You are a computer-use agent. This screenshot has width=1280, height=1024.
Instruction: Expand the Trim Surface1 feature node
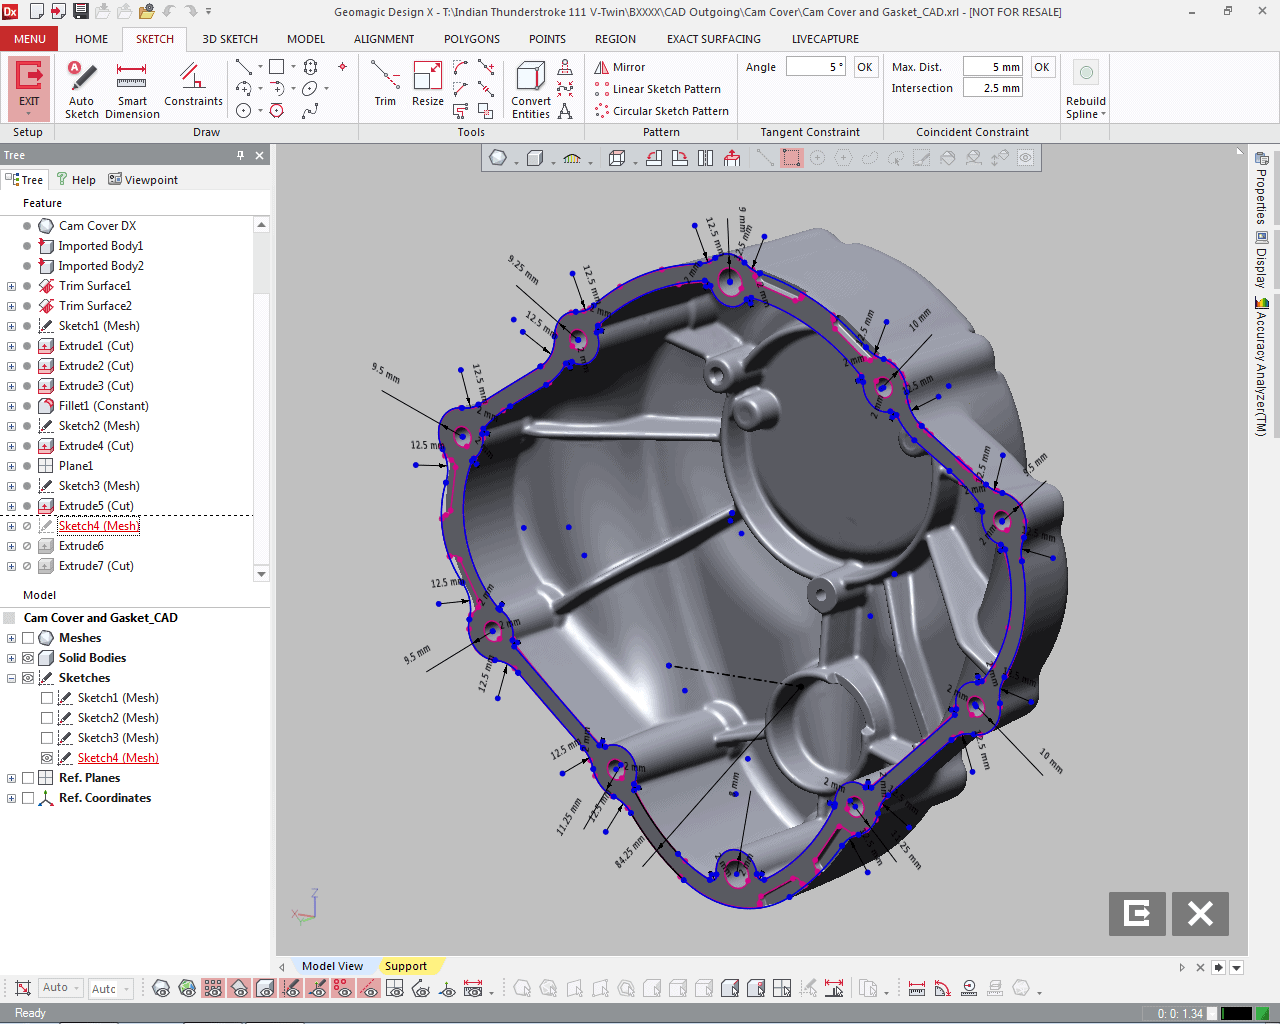click(x=11, y=286)
